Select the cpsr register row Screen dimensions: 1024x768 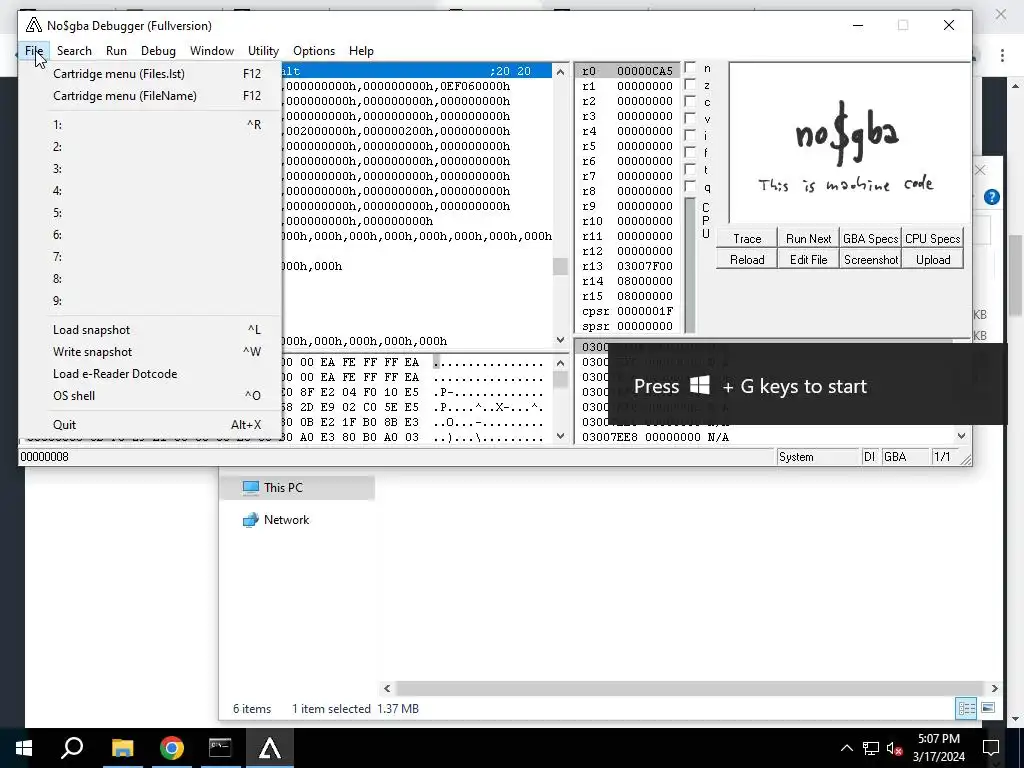coord(627,312)
